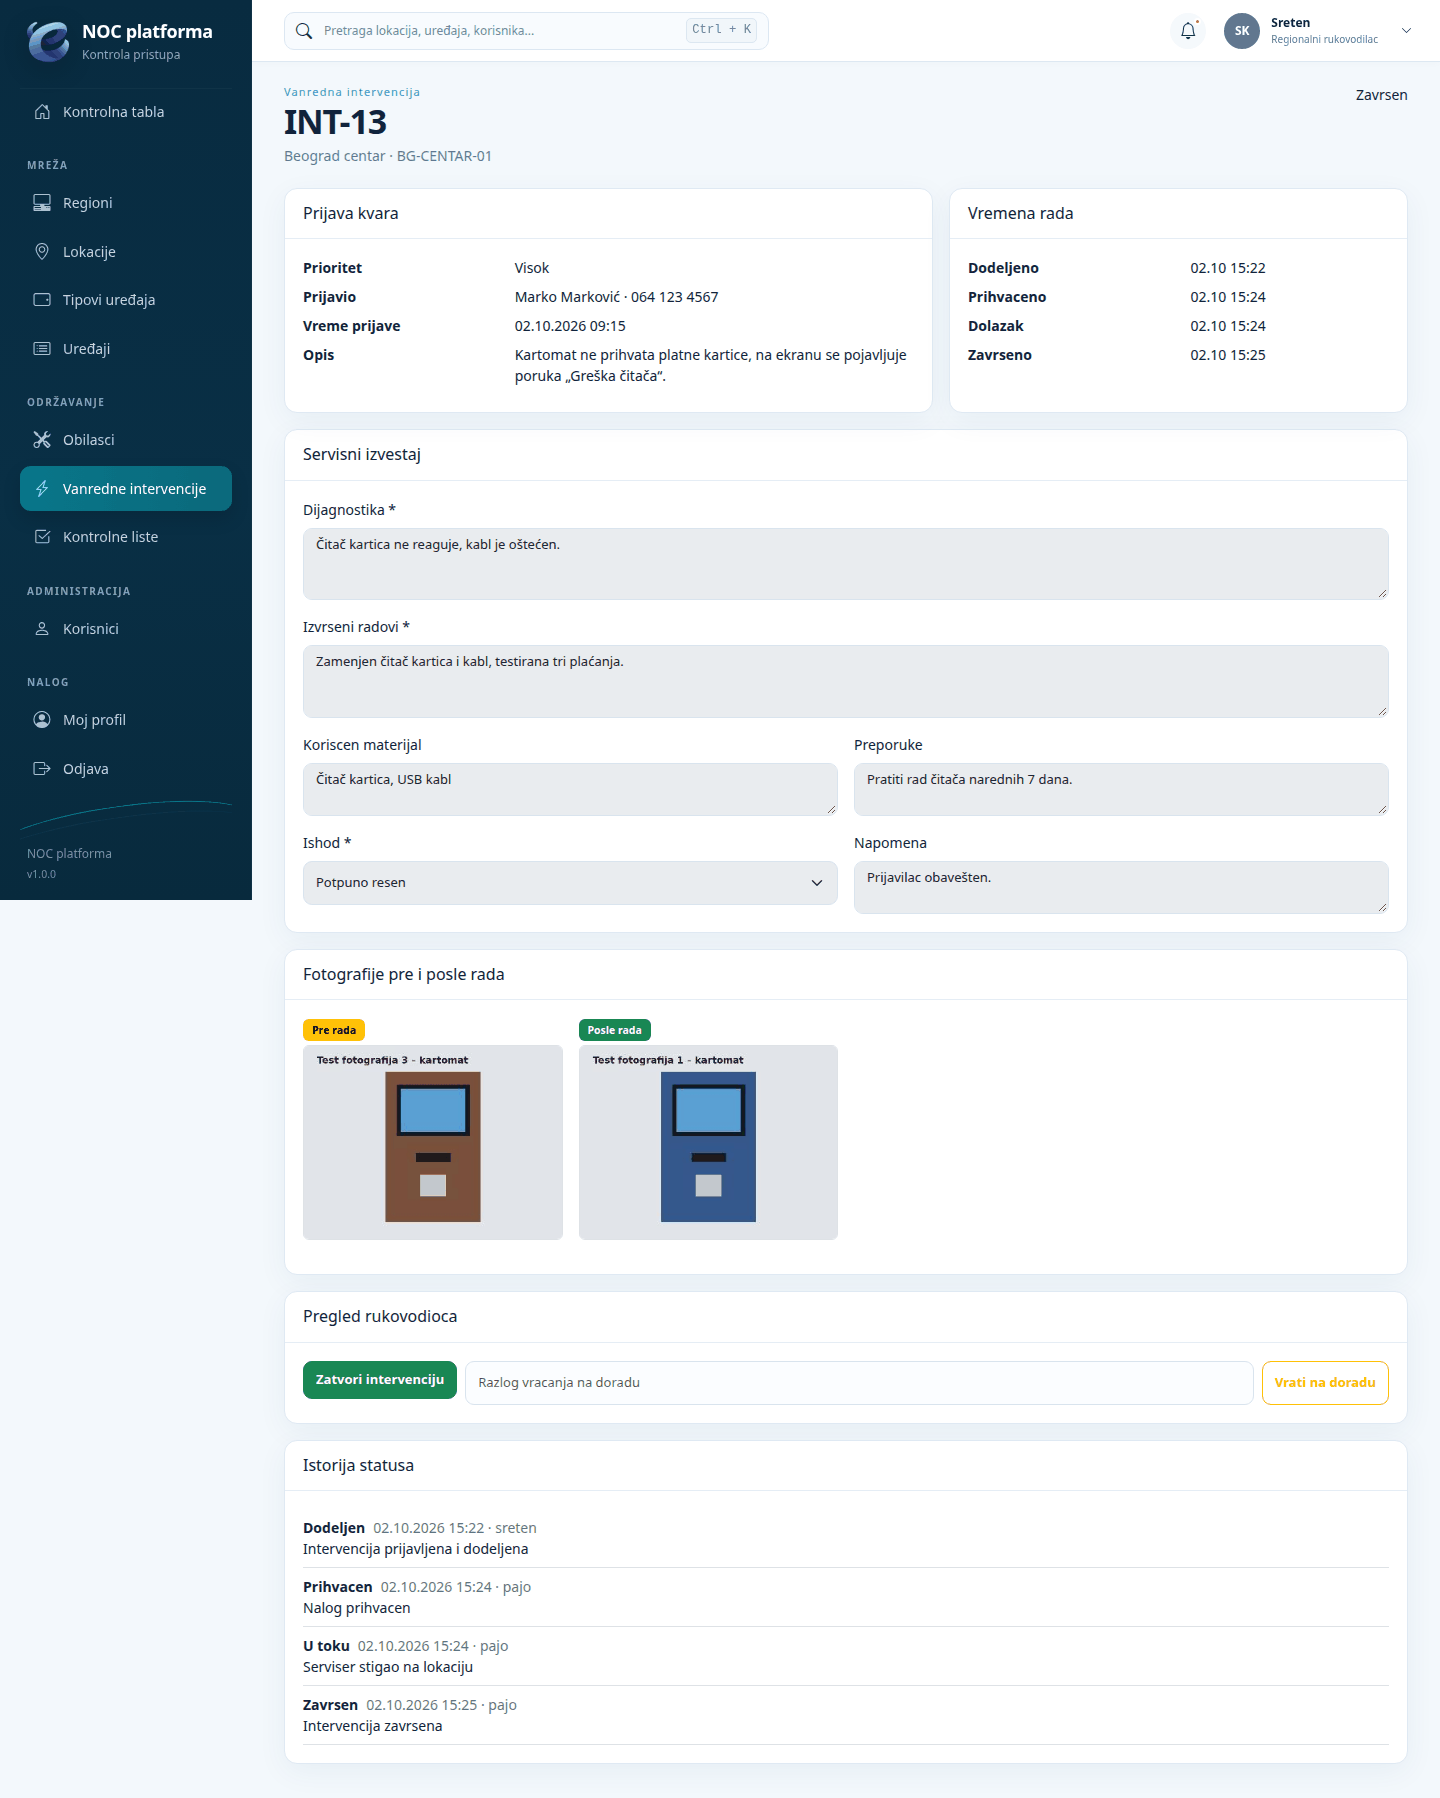Click the INT-13 heading

335,122
